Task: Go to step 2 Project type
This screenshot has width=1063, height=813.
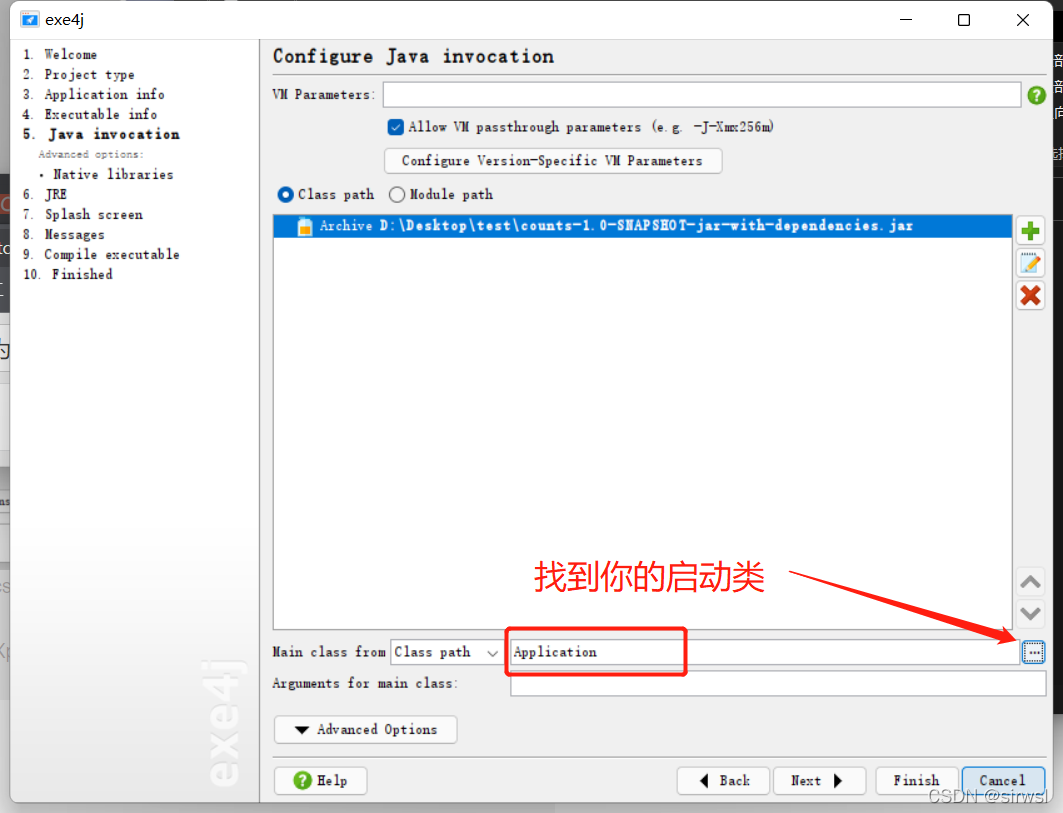Action: click(x=79, y=75)
